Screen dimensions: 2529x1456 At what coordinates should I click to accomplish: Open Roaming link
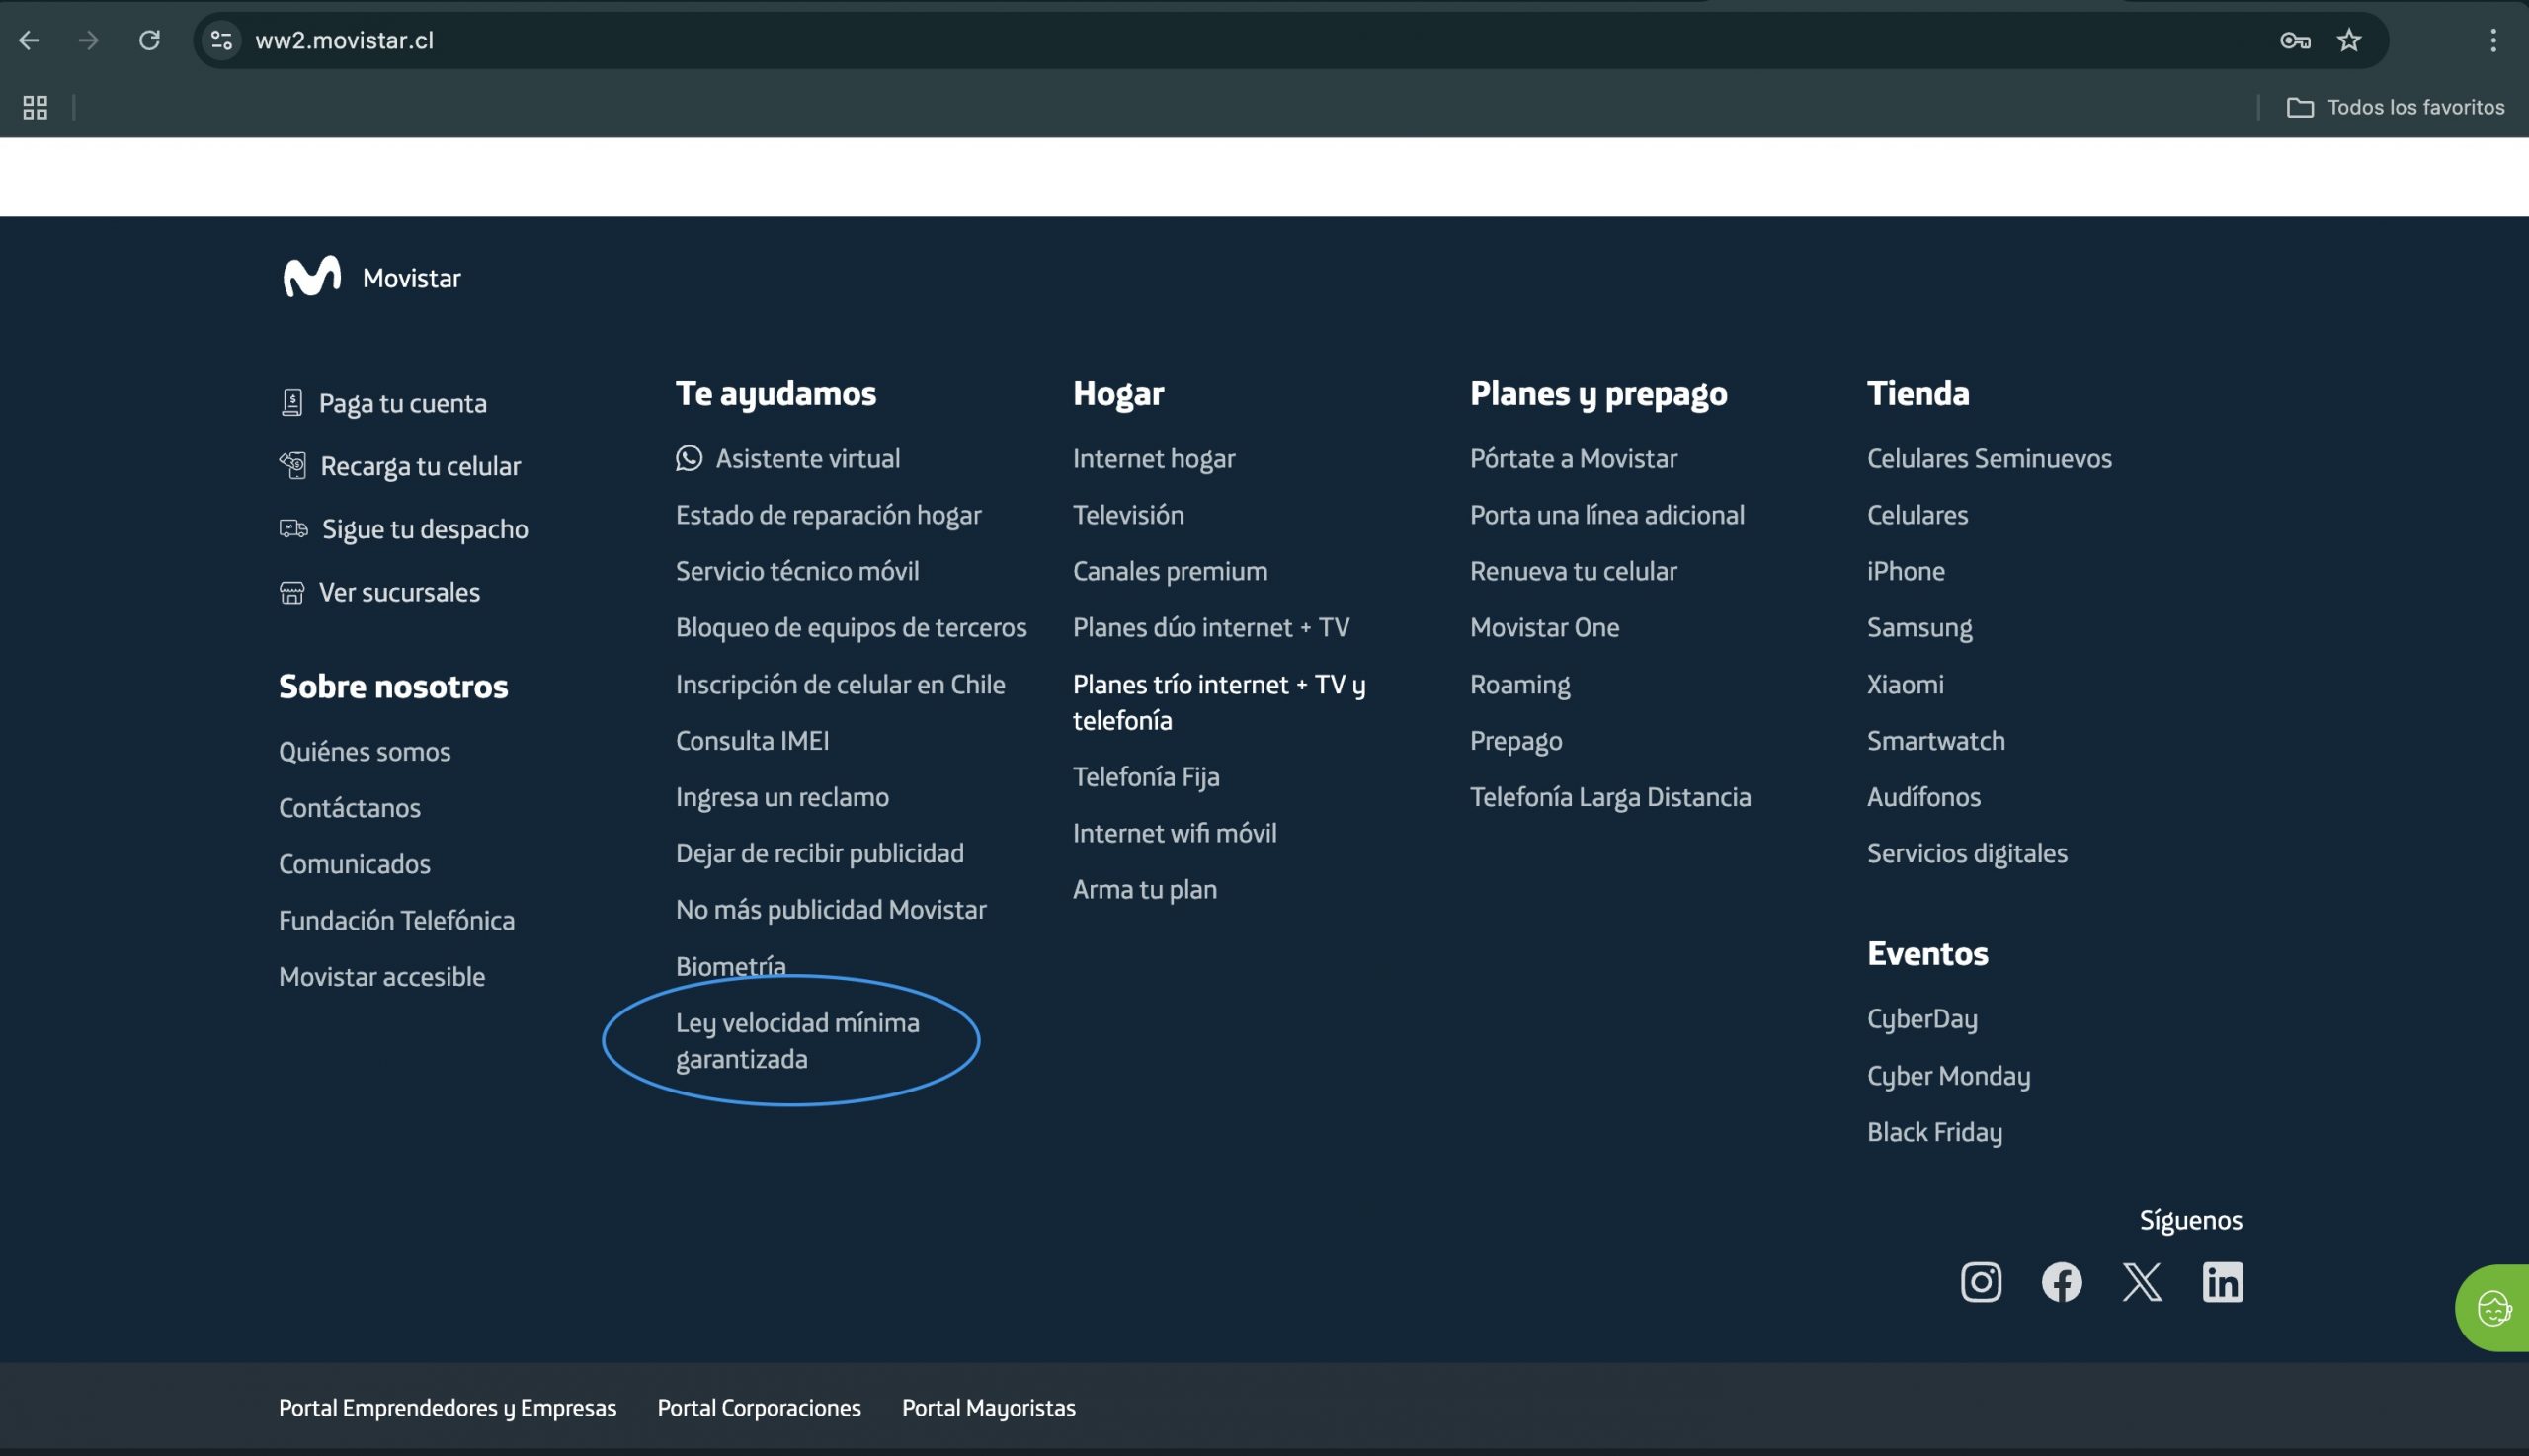1520,684
